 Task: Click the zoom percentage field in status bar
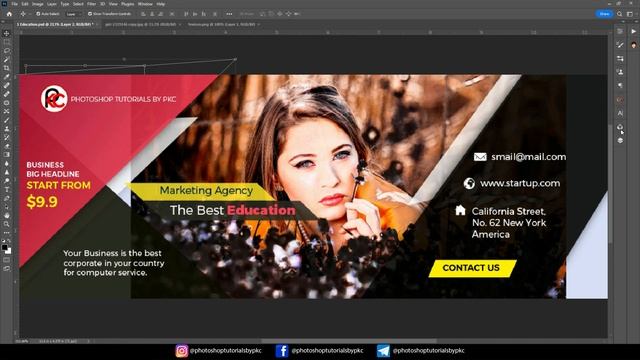pos(22,341)
